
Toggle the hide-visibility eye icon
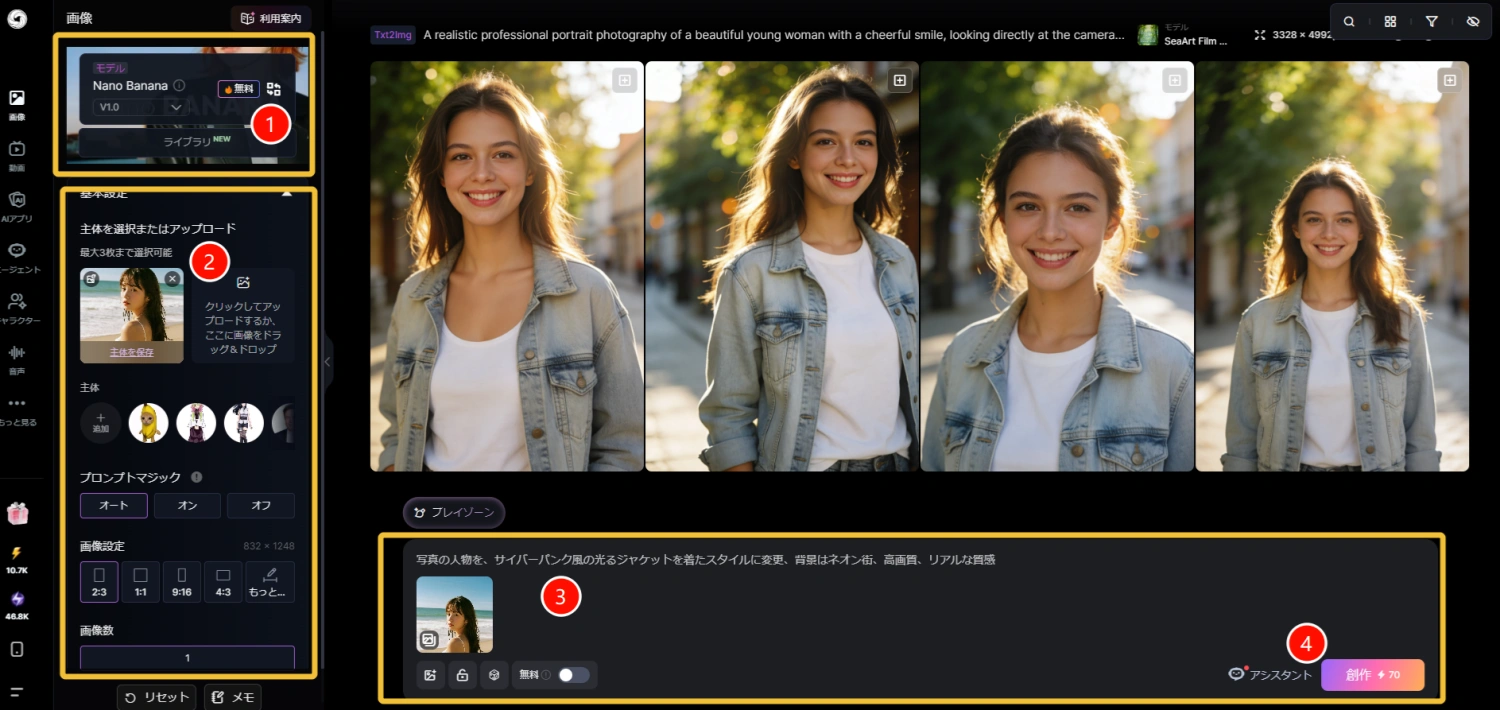coord(1472,21)
